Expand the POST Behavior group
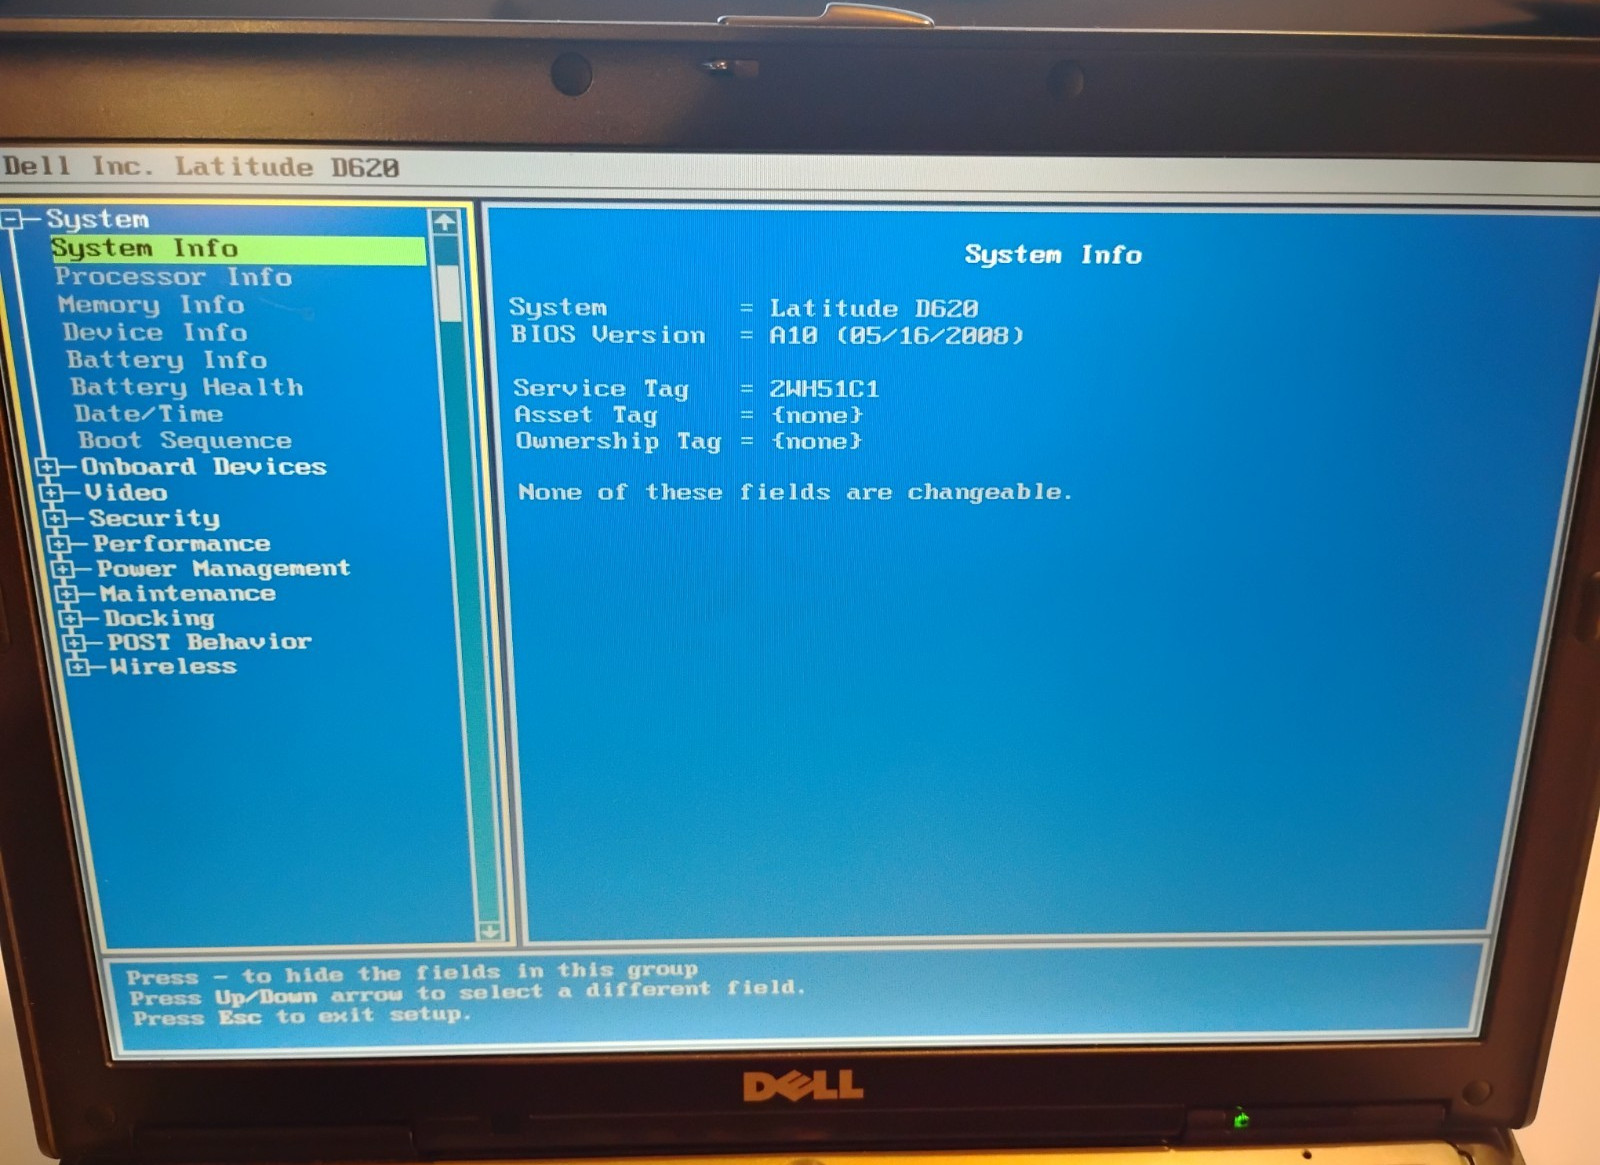 pyautogui.click(x=74, y=642)
